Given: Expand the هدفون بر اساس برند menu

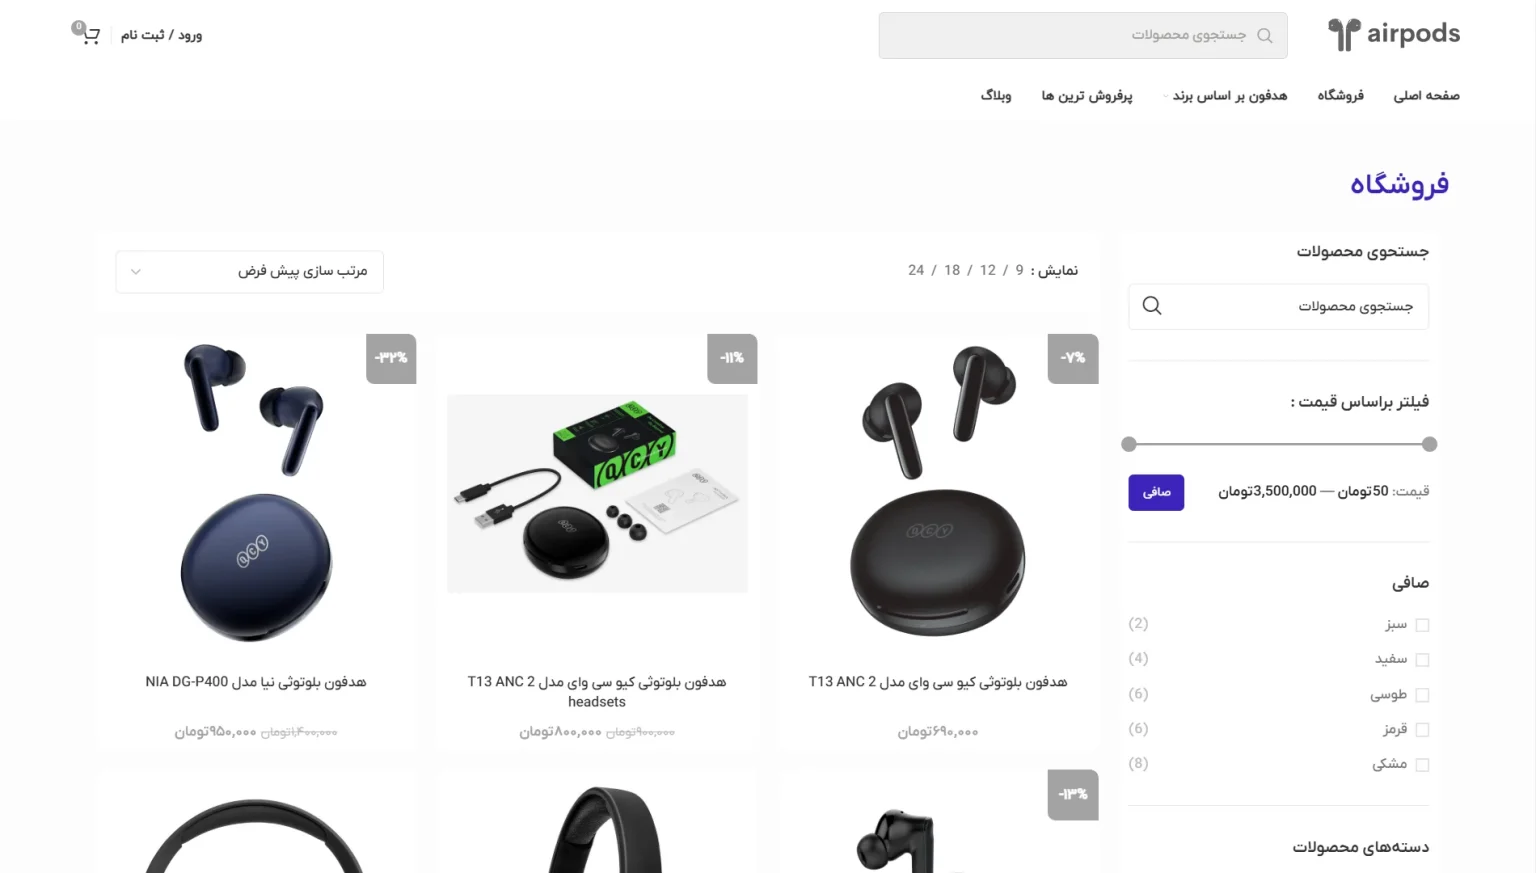Looking at the screenshot, I should pyautogui.click(x=1227, y=96).
